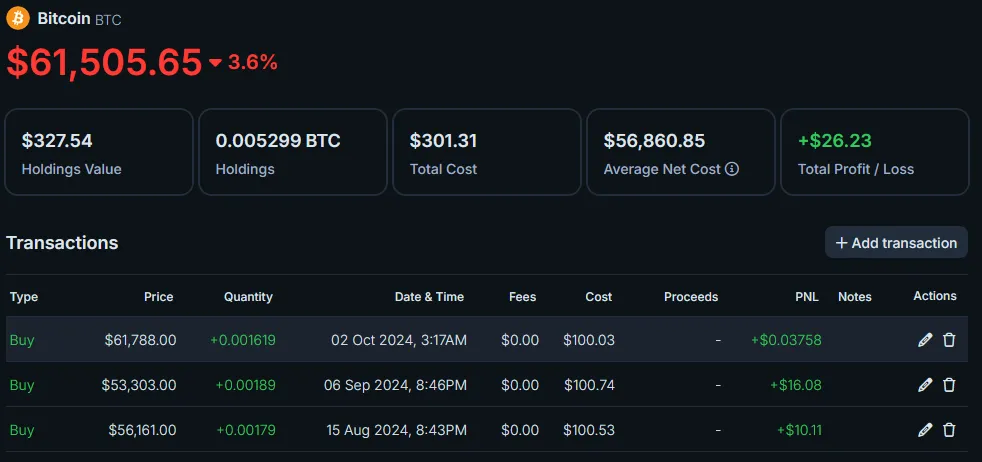Sort by Price column header

click(158, 297)
